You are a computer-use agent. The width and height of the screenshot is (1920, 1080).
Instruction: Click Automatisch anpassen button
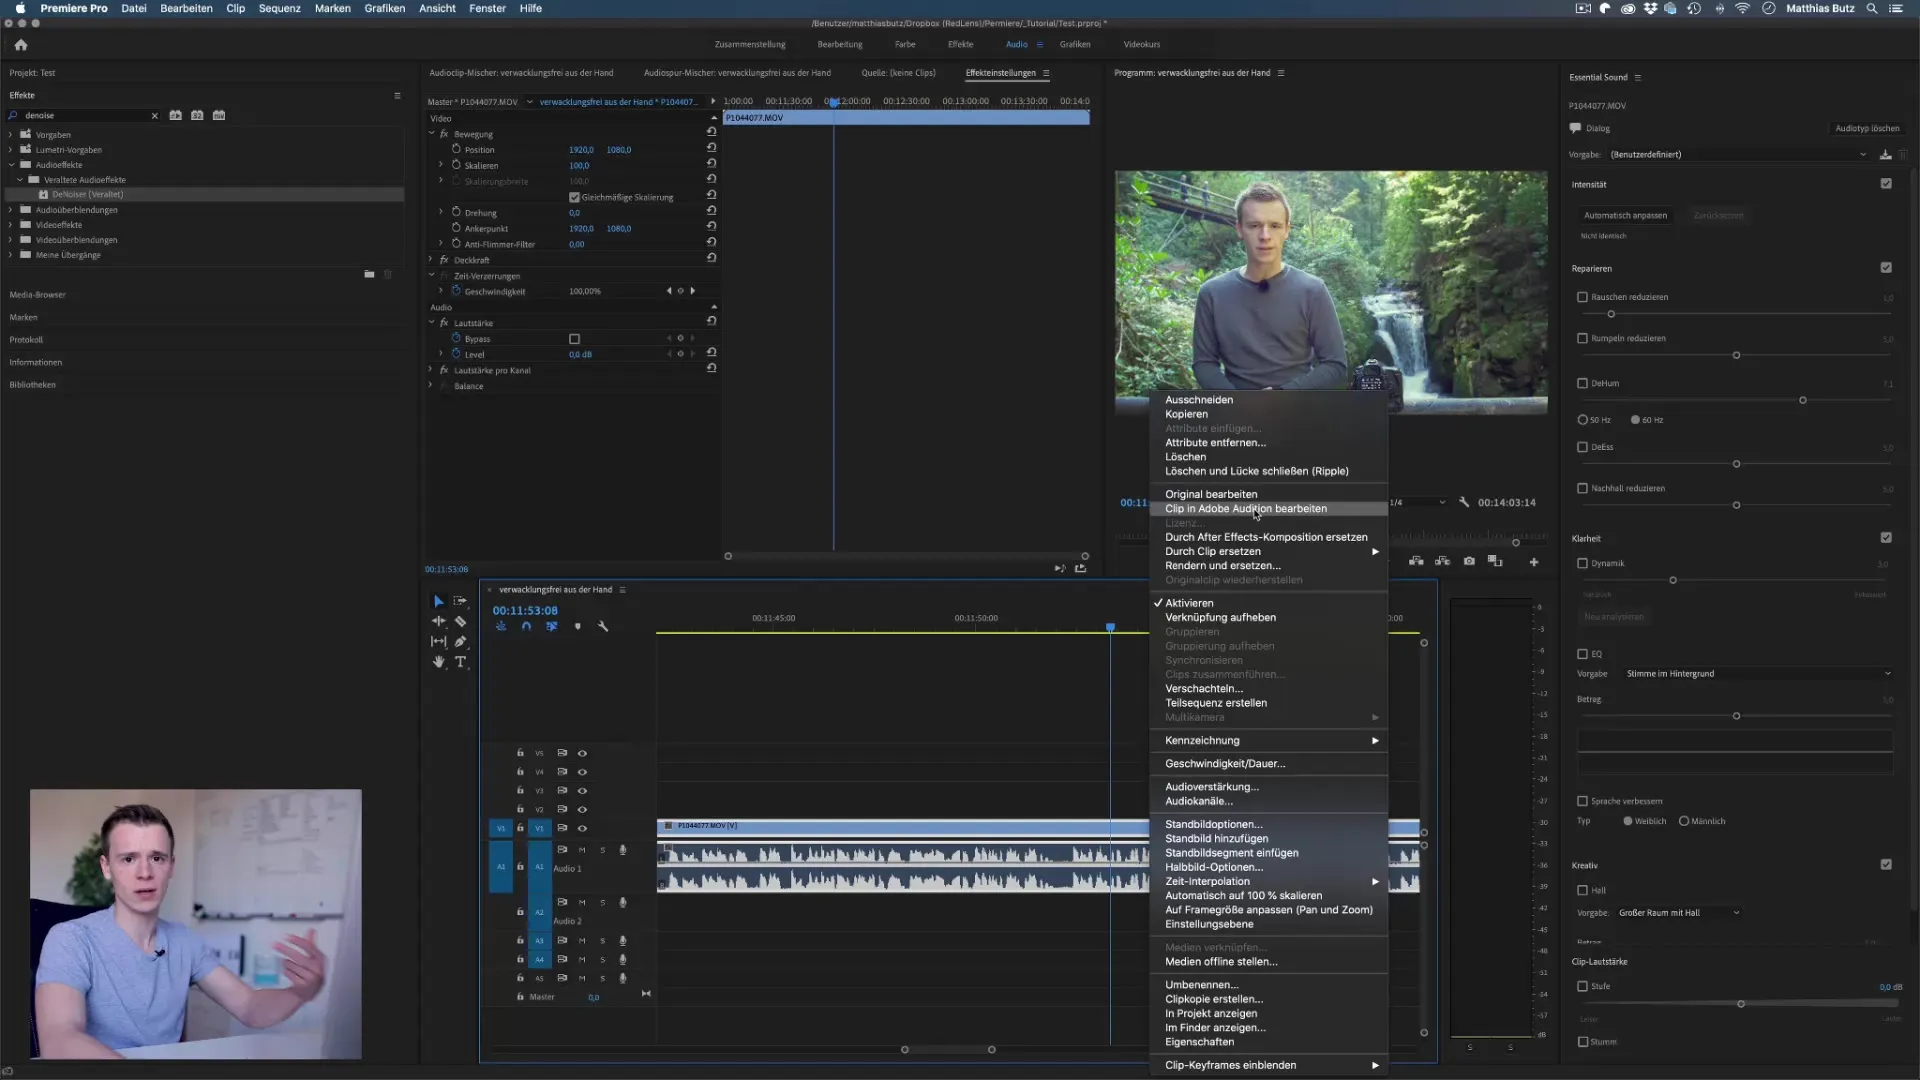(x=1625, y=215)
